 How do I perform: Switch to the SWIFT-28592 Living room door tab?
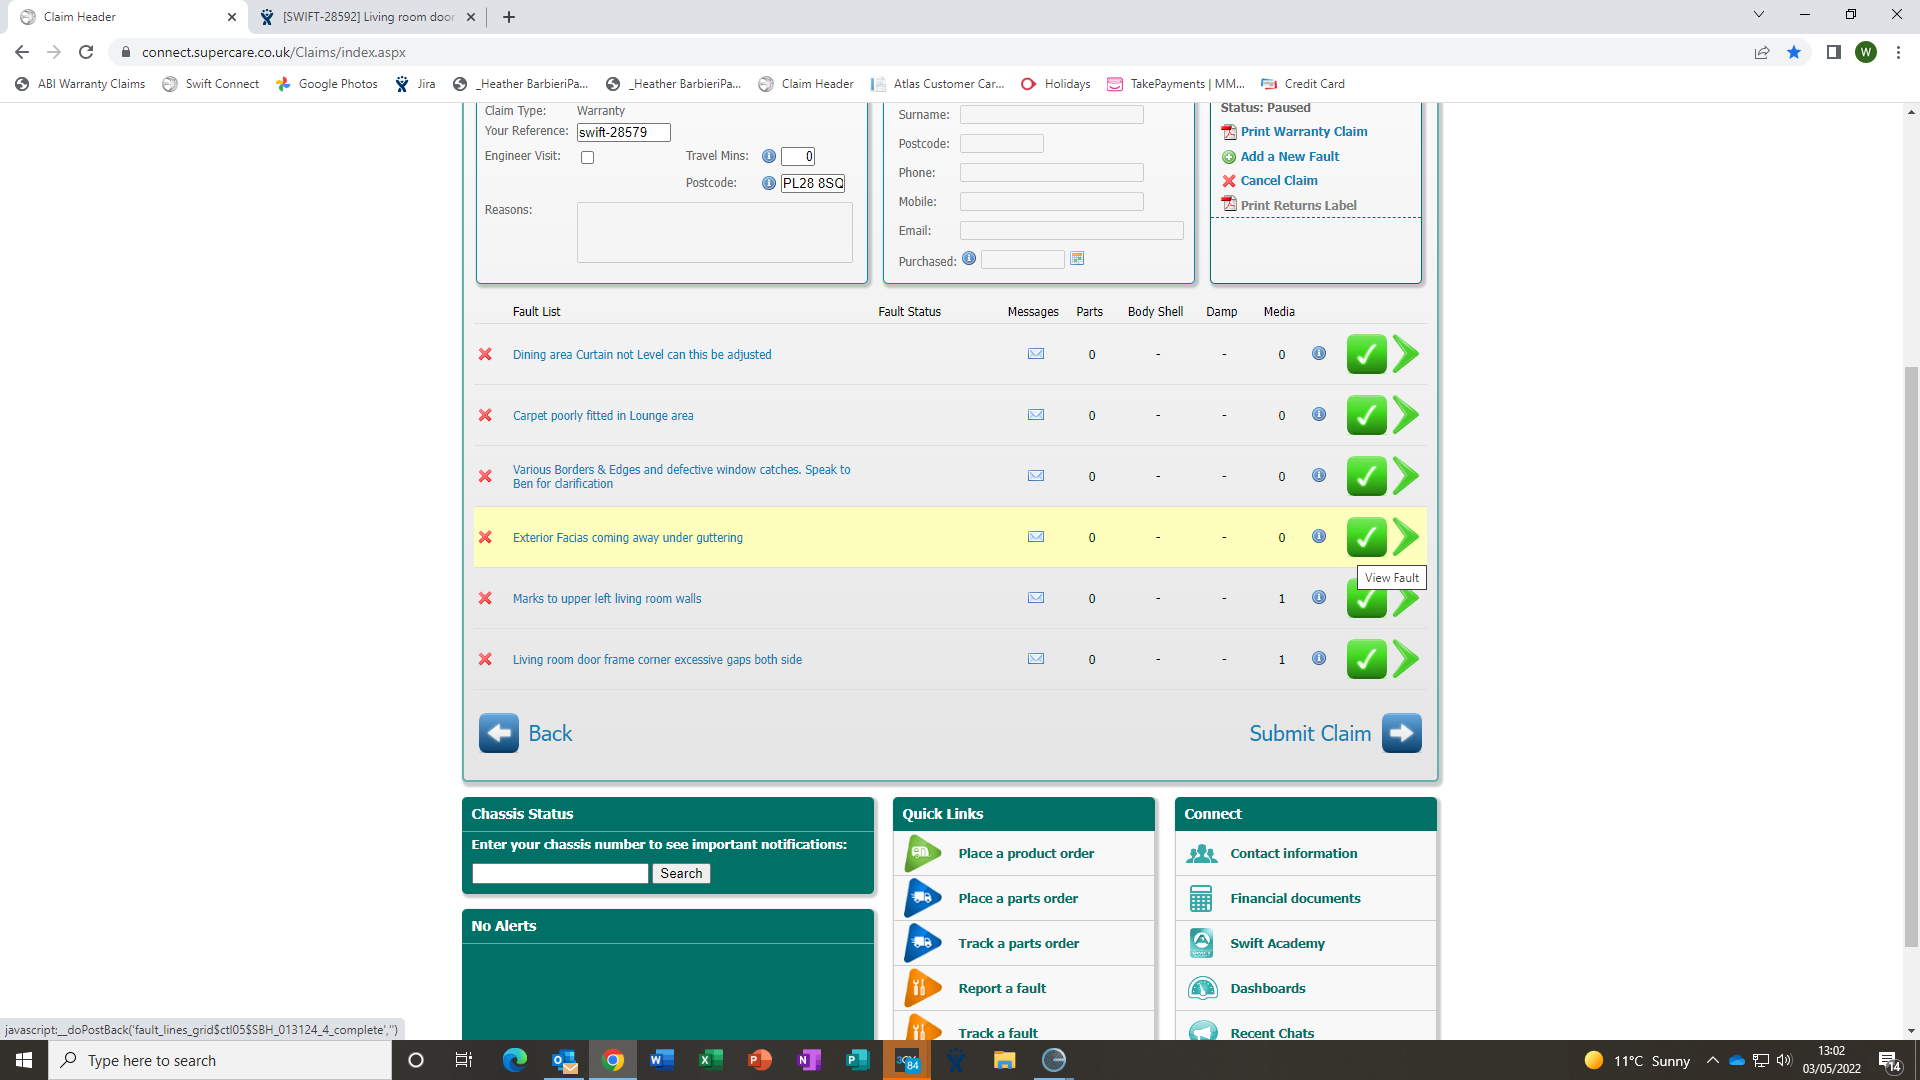367,17
